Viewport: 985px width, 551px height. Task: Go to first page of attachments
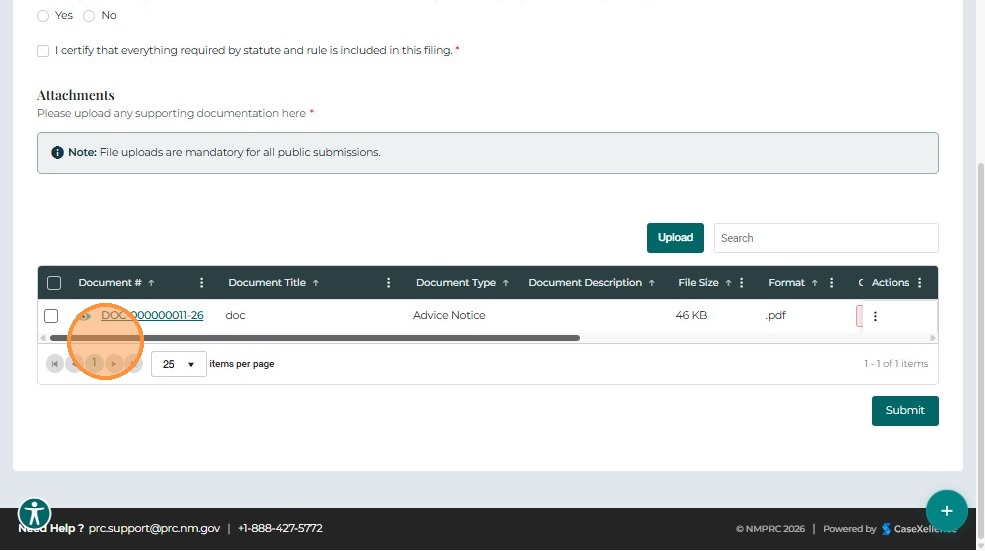tap(55, 364)
